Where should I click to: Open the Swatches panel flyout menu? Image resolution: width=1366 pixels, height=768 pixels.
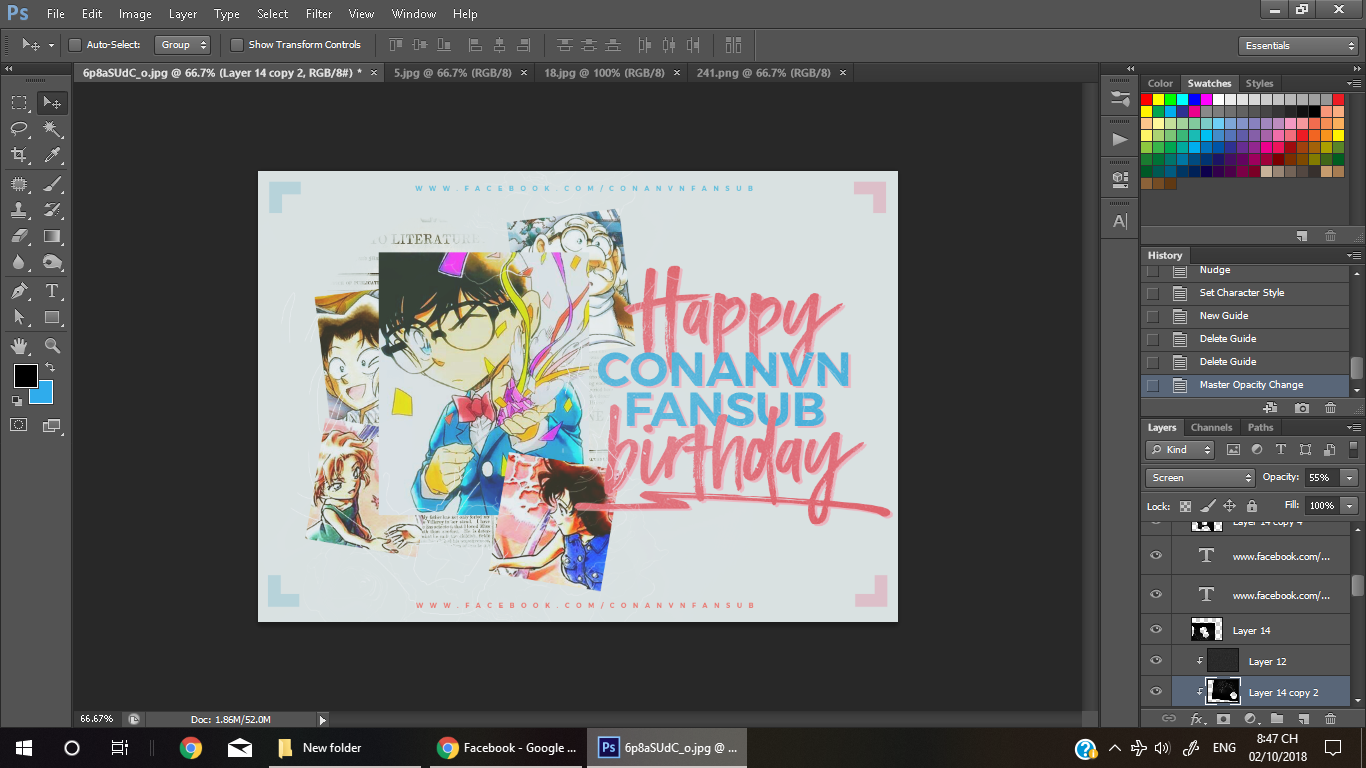pyautogui.click(x=1353, y=84)
